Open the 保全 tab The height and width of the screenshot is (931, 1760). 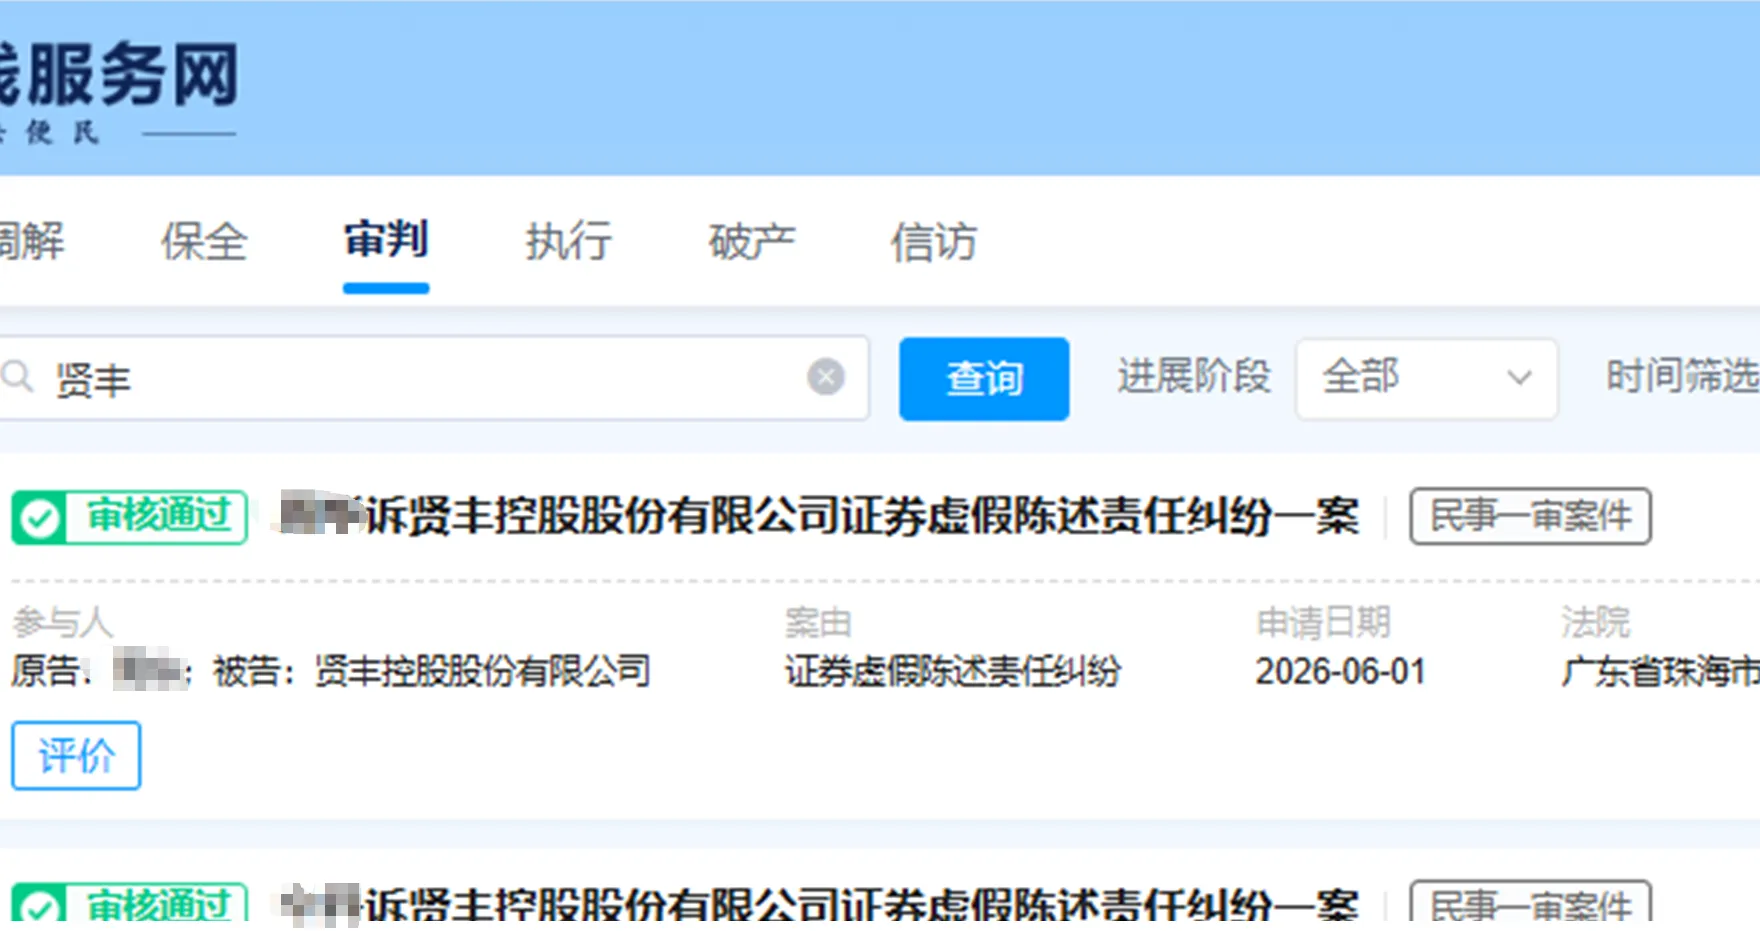click(x=204, y=242)
